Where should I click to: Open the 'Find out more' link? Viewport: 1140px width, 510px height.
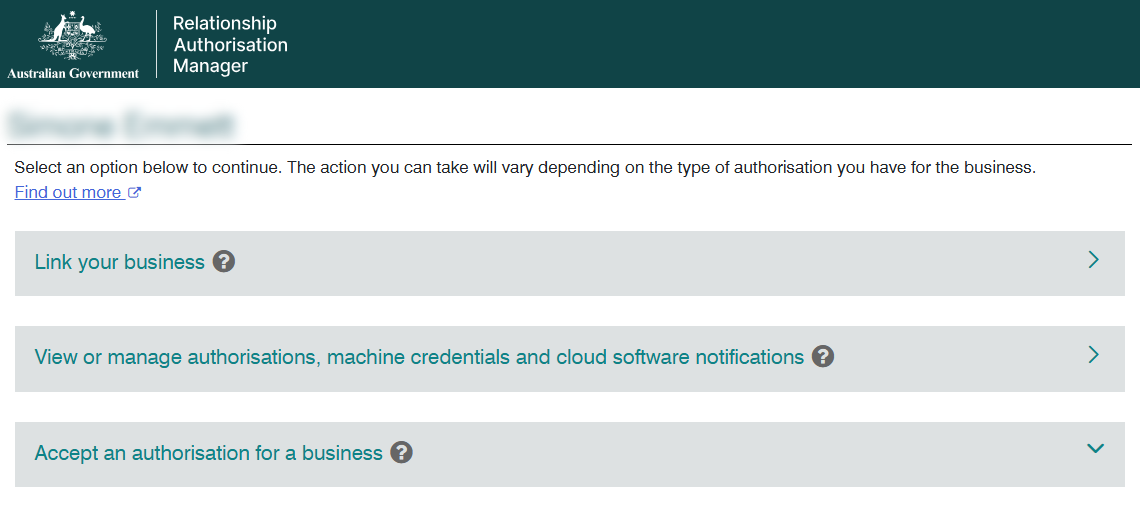68,192
